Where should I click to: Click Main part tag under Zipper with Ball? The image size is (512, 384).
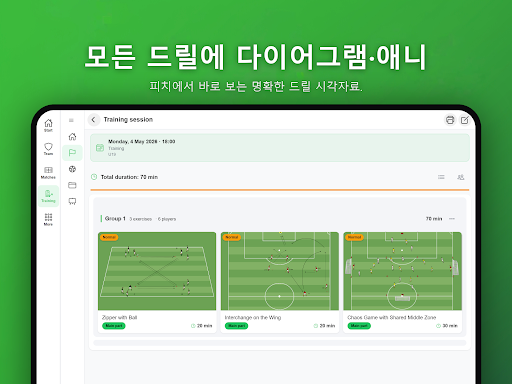click(114, 326)
